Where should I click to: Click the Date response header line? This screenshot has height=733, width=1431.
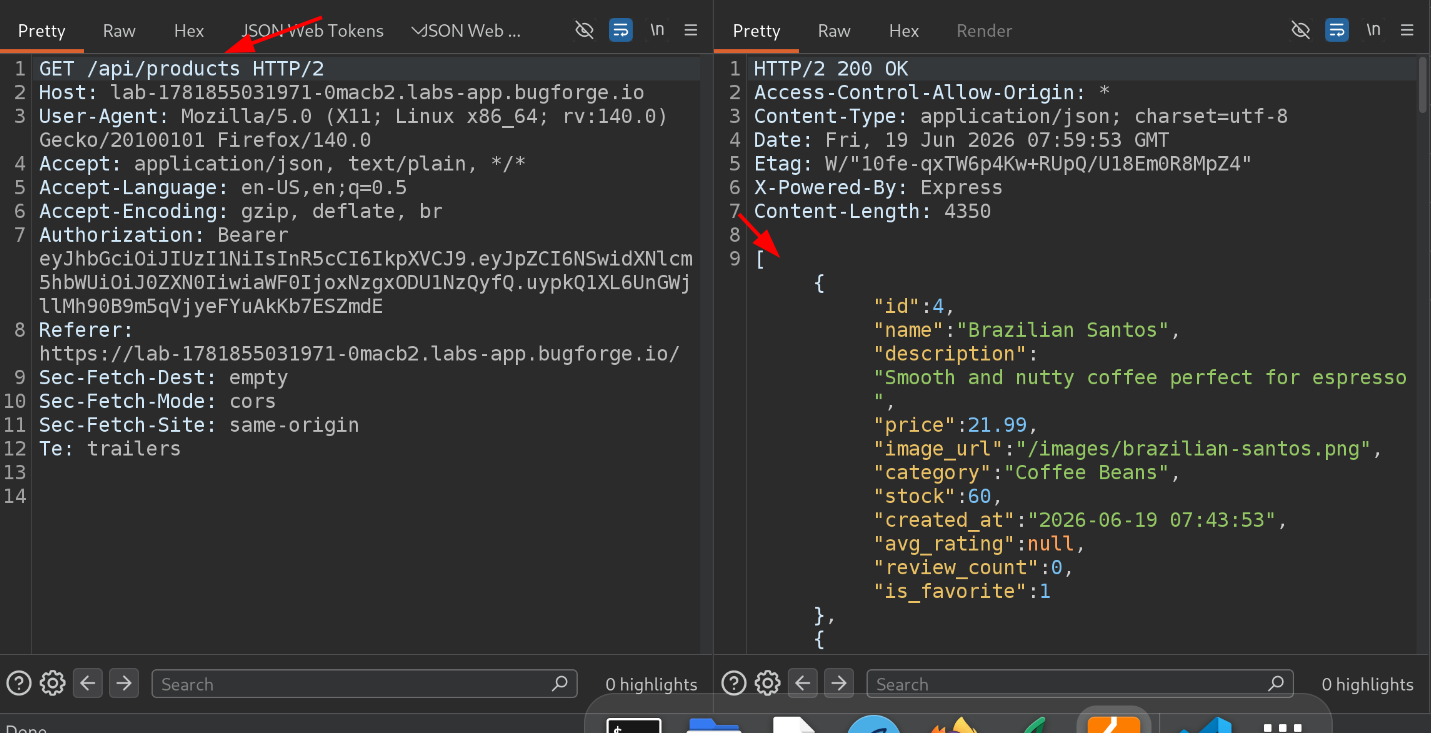pyautogui.click(x=961, y=141)
